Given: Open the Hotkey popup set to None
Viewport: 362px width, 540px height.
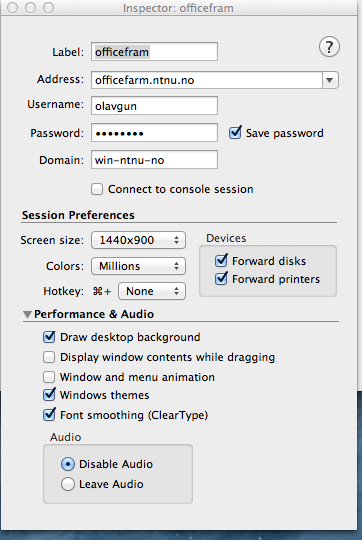Looking at the screenshot, I should [x=152, y=291].
